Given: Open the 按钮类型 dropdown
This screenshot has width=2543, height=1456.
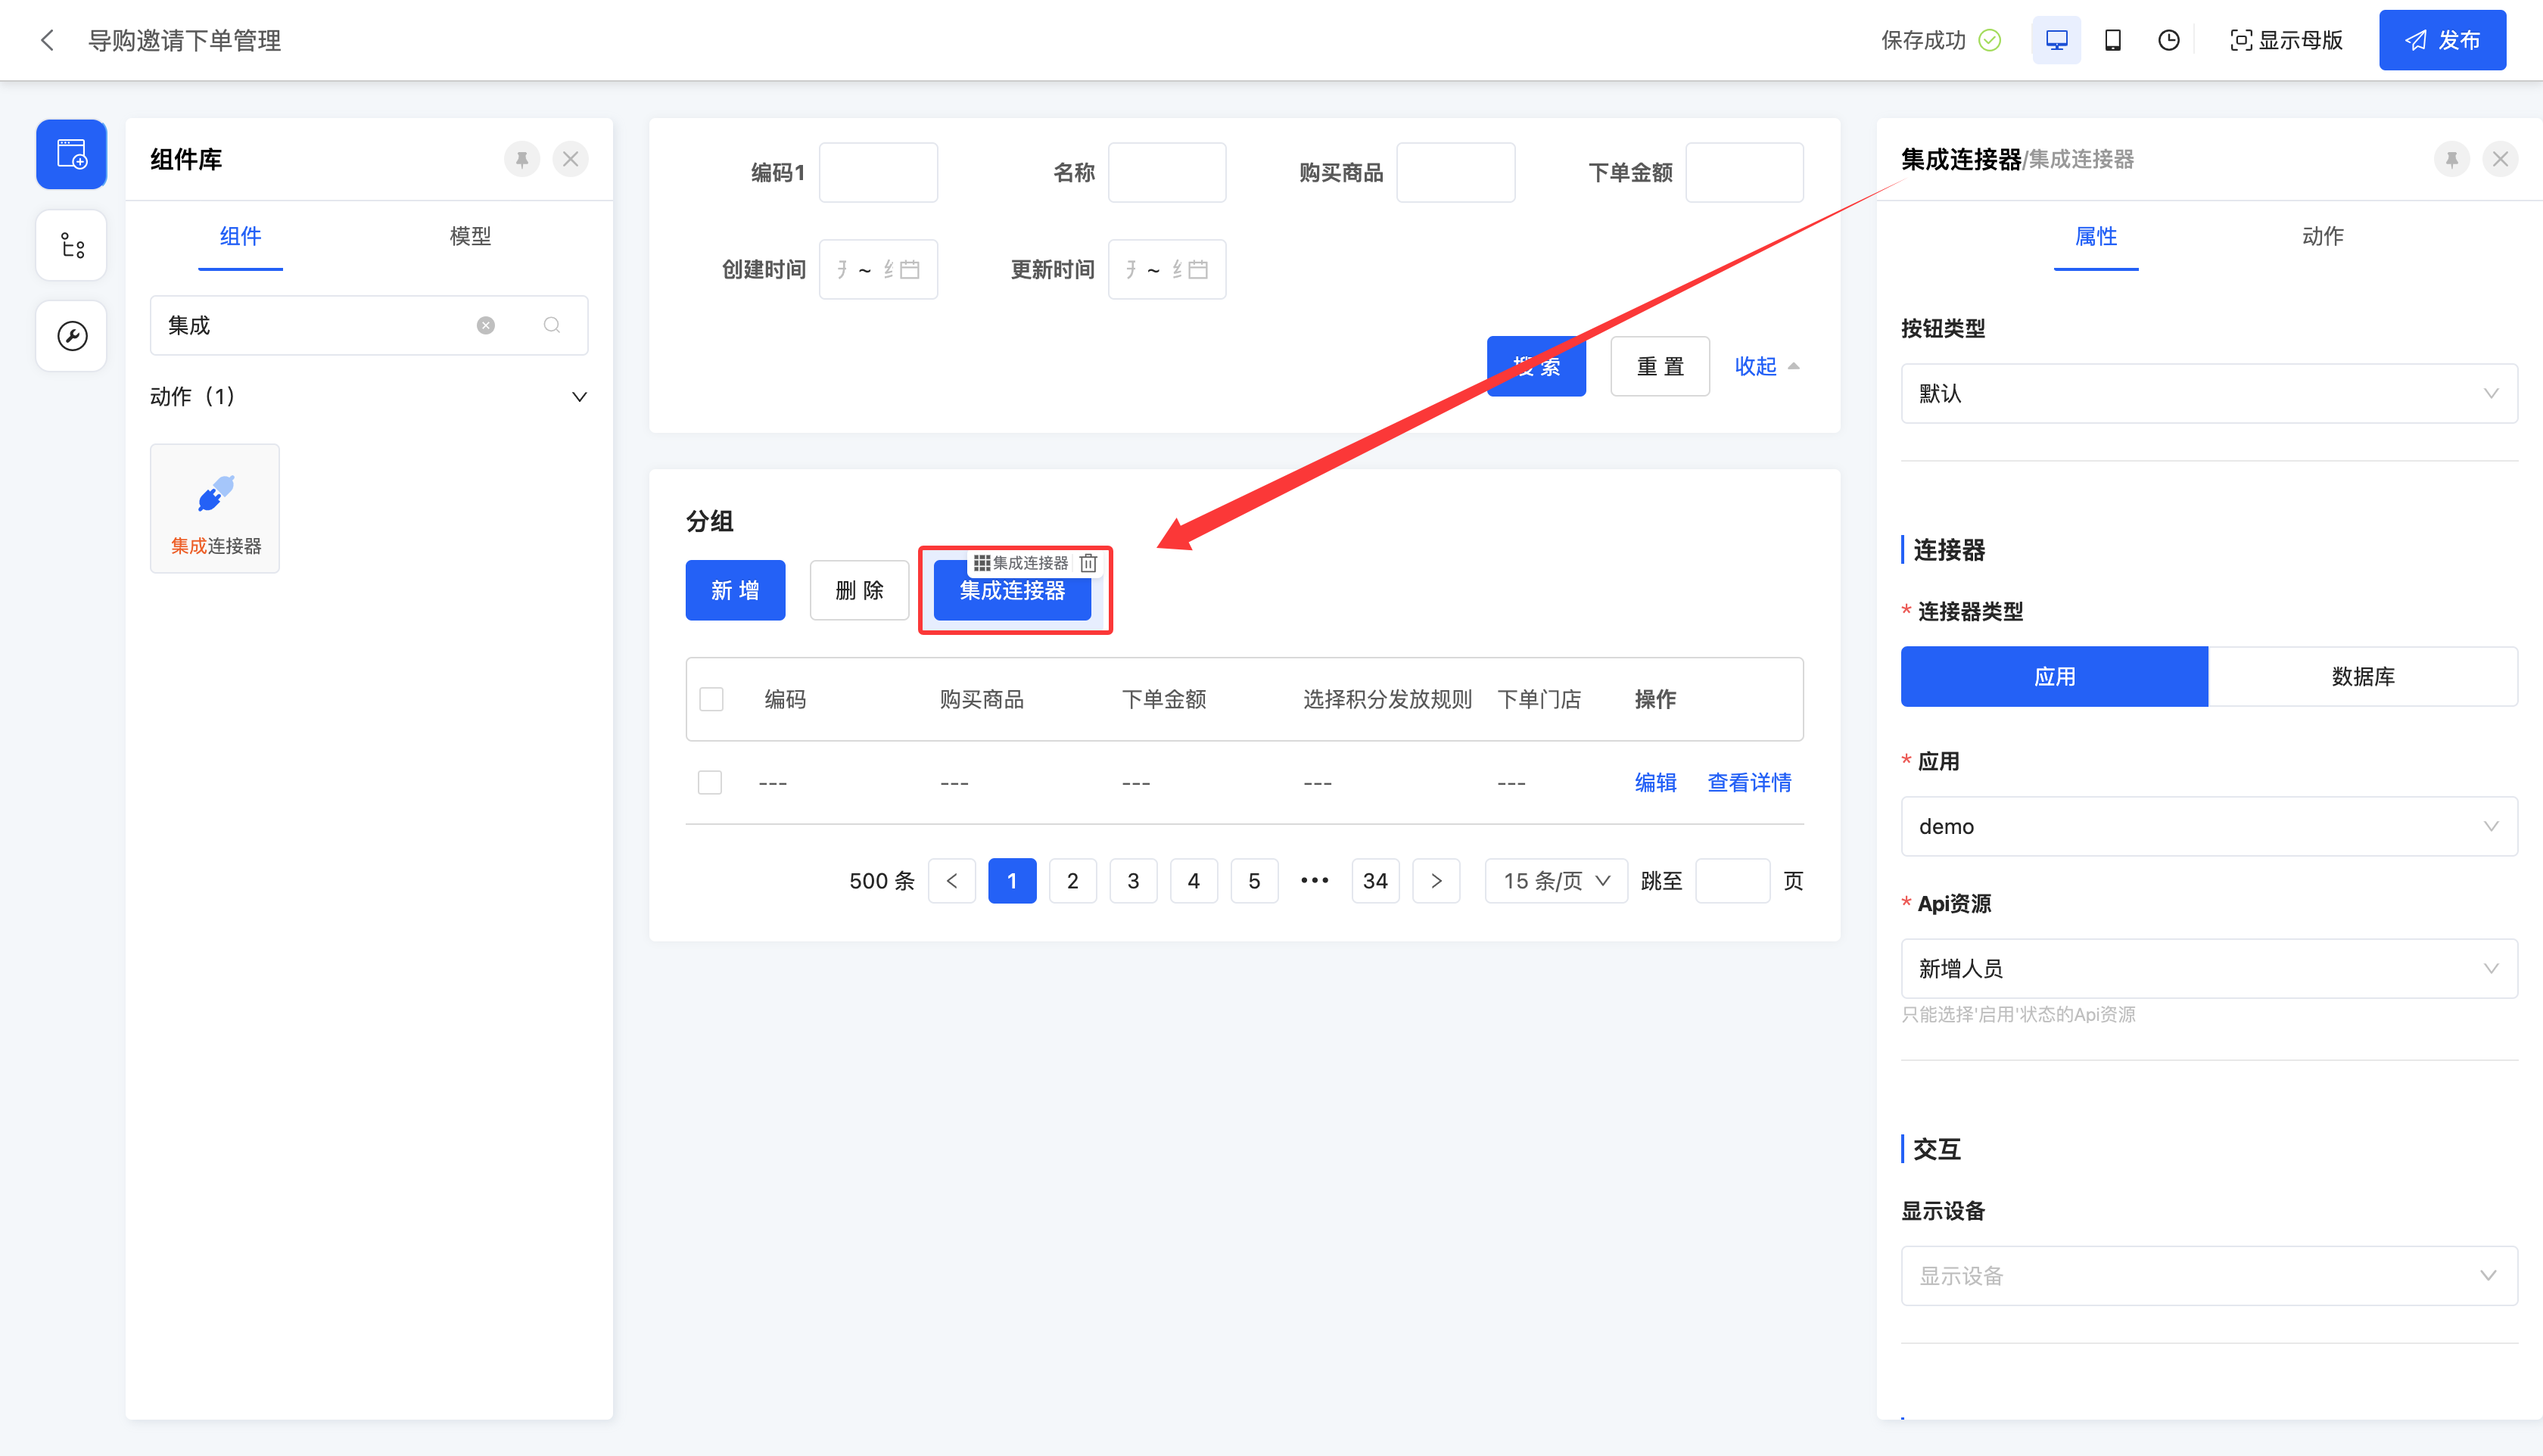Looking at the screenshot, I should 2208,393.
